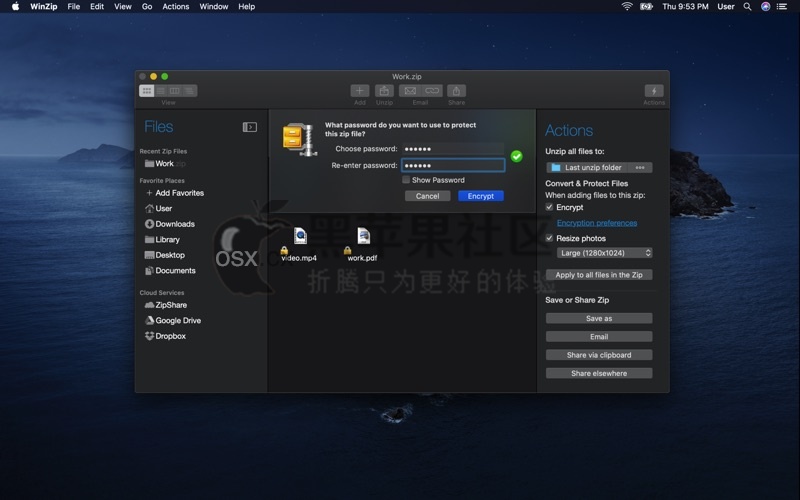Open Desktop in sidebar
Image resolution: width=800 pixels, height=500 pixels.
point(165,255)
